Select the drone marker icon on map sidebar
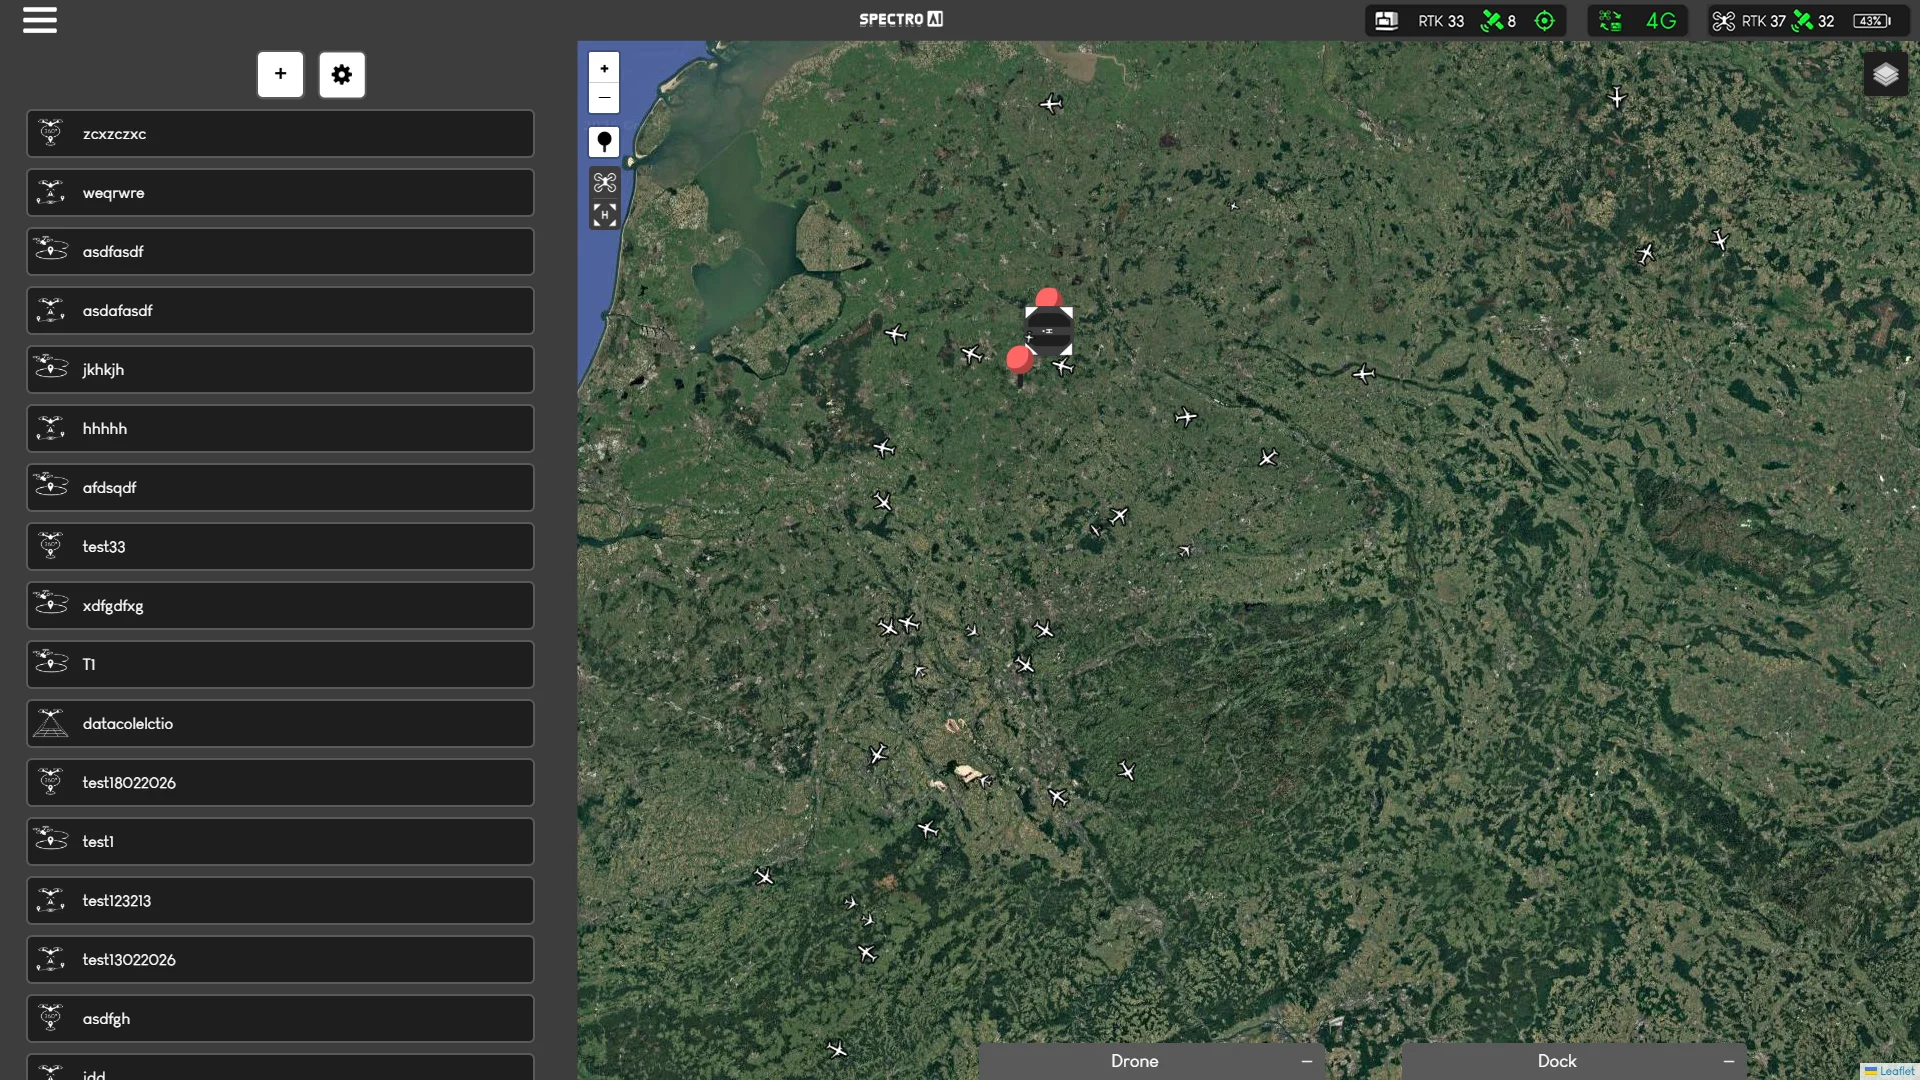The width and height of the screenshot is (1920, 1080). [x=604, y=182]
